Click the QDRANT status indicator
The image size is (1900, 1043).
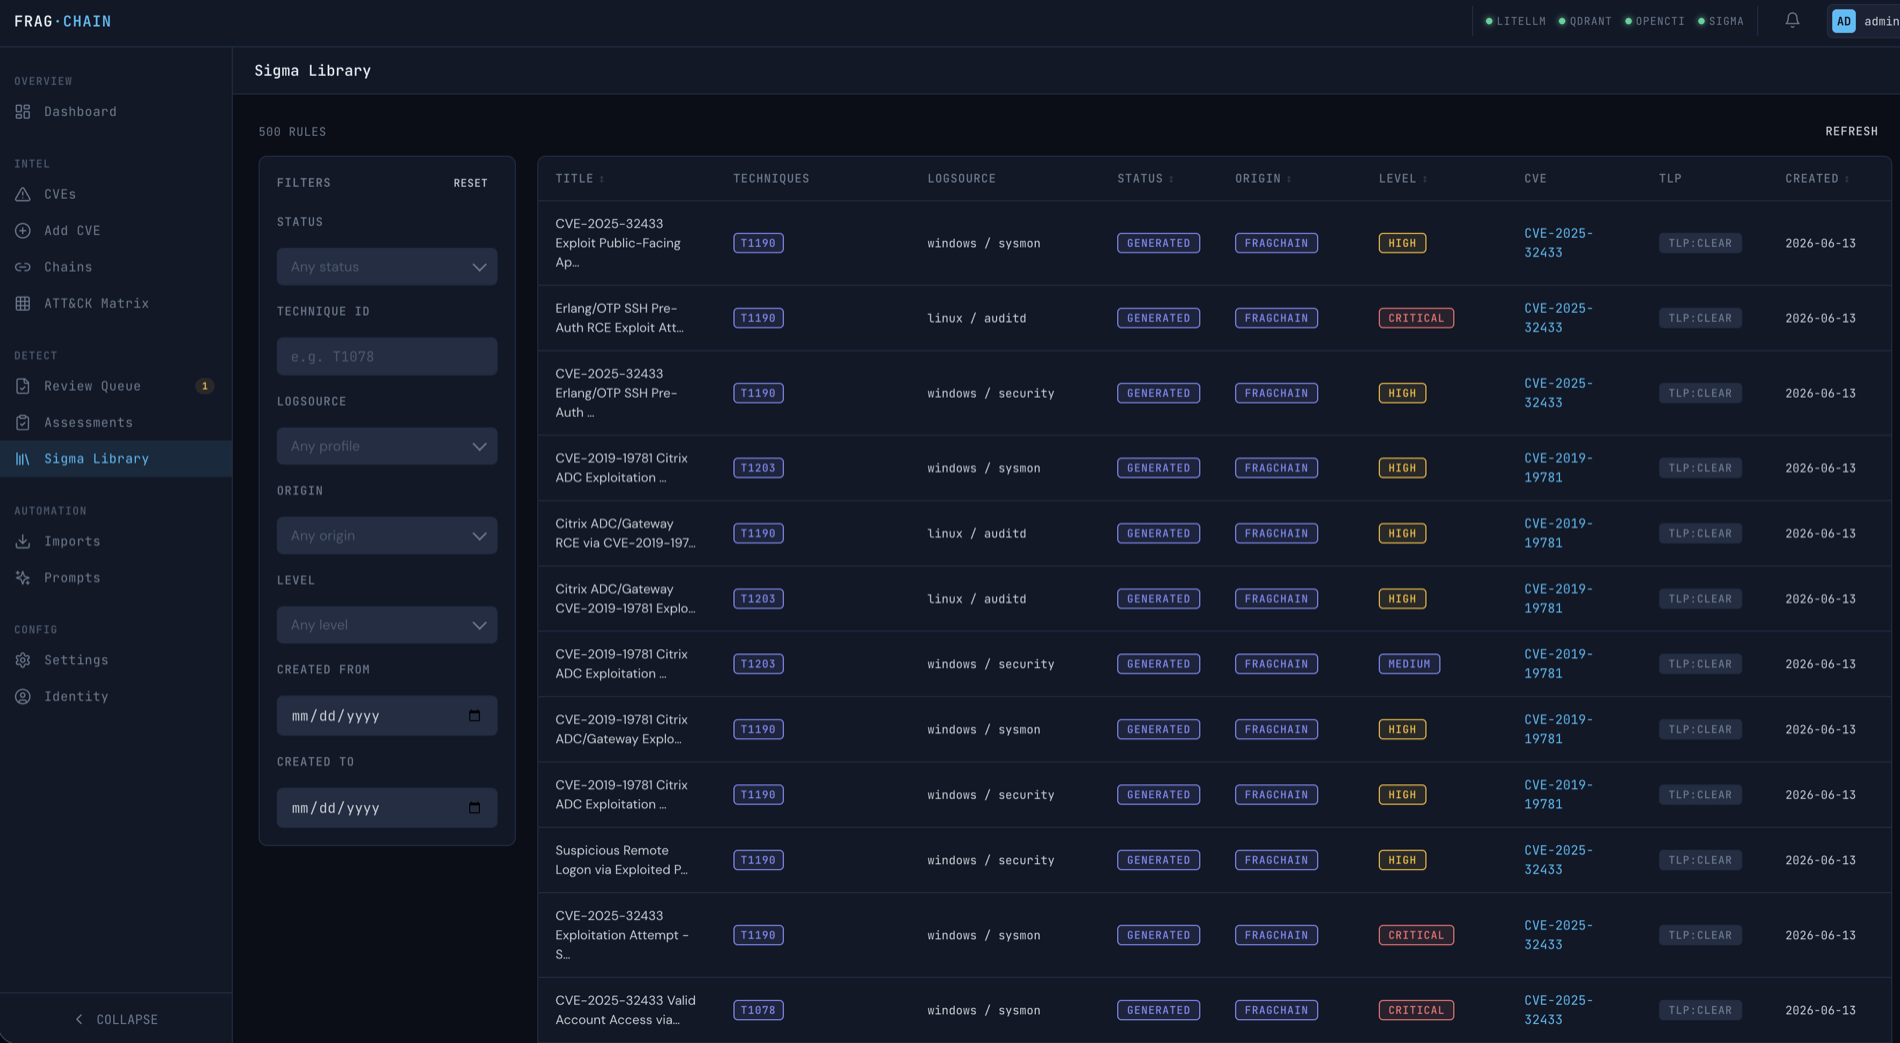[x=1585, y=21]
